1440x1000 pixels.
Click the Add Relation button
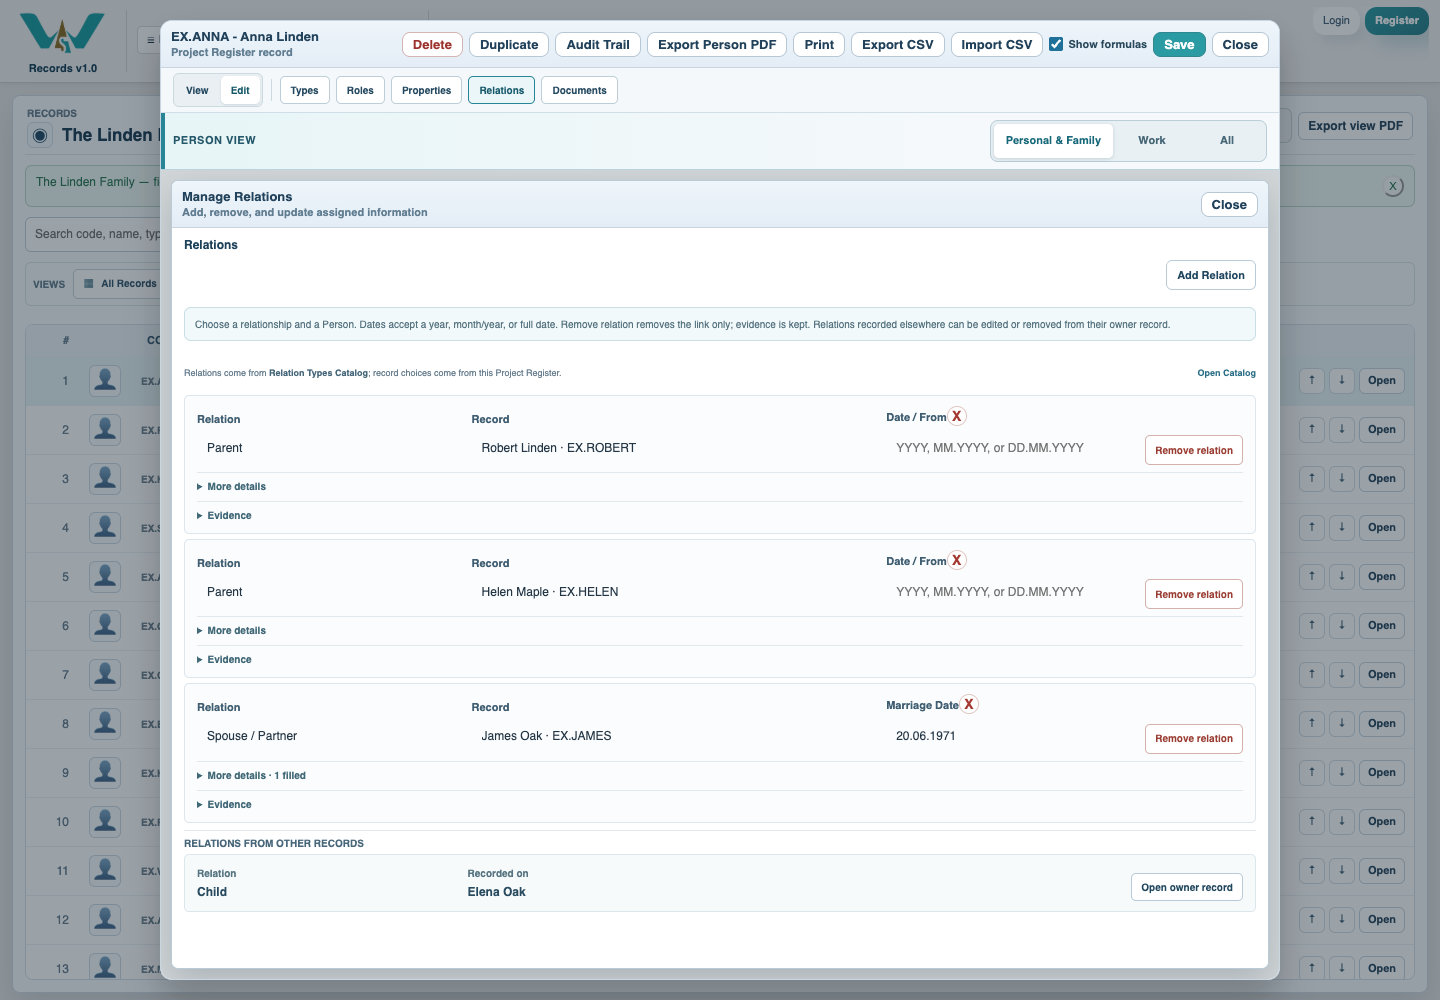pos(1211,275)
